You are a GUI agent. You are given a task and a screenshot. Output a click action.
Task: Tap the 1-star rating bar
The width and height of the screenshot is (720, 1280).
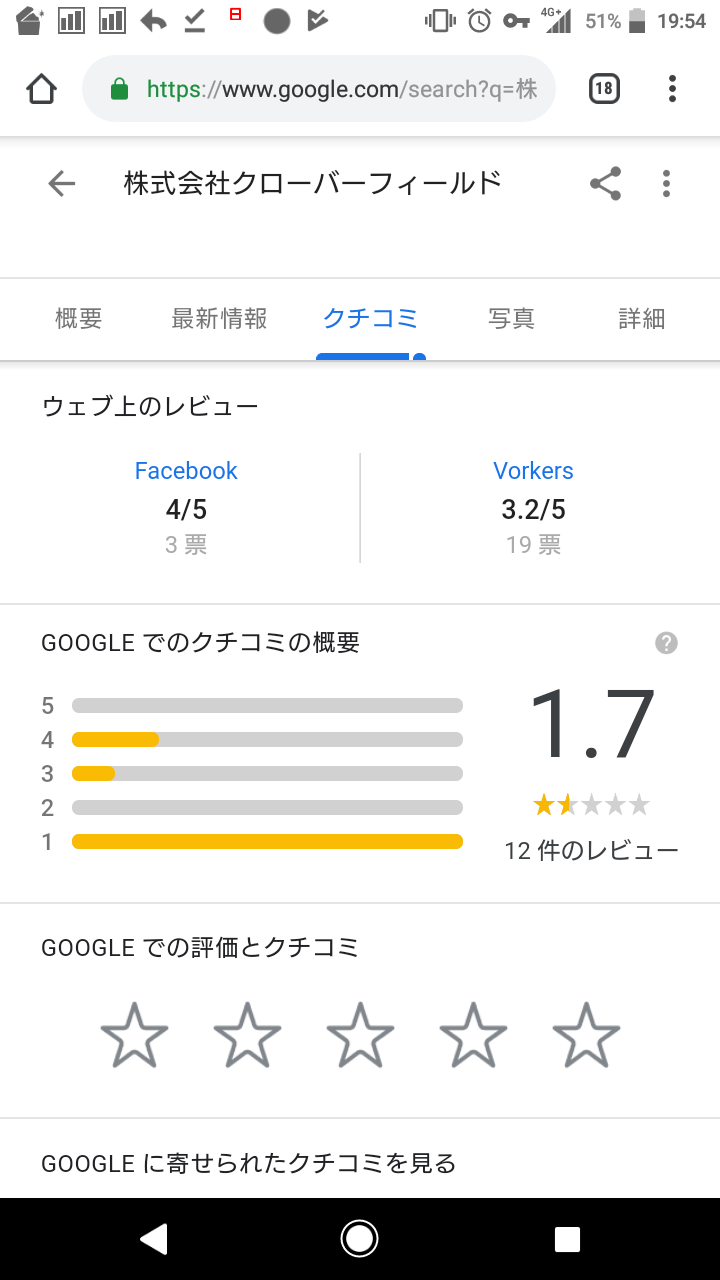click(x=267, y=841)
